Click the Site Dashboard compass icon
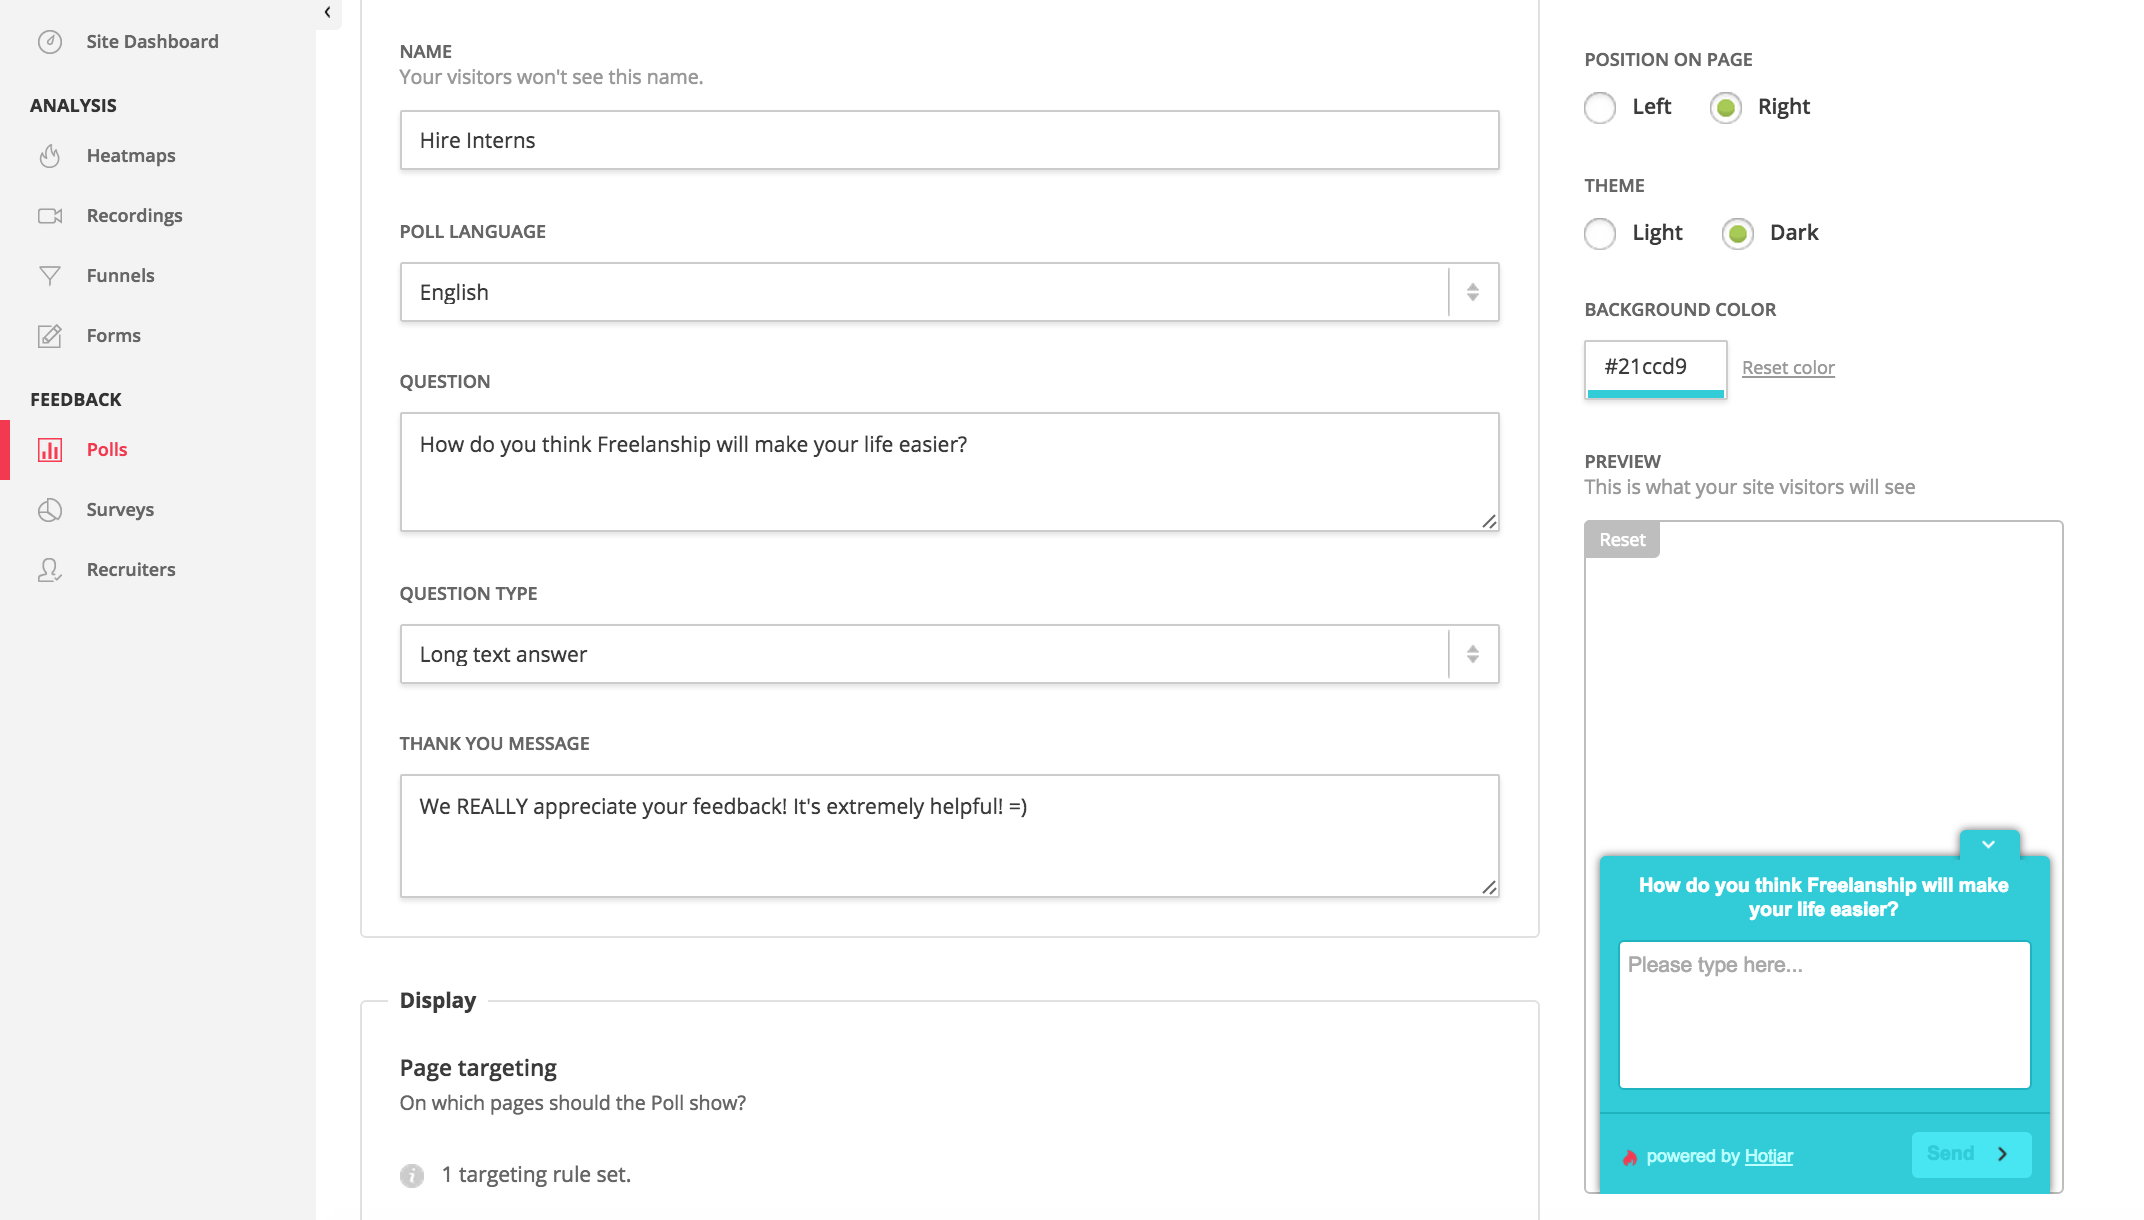Image resolution: width=2144 pixels, height=1220 pixels. (50, 42)
